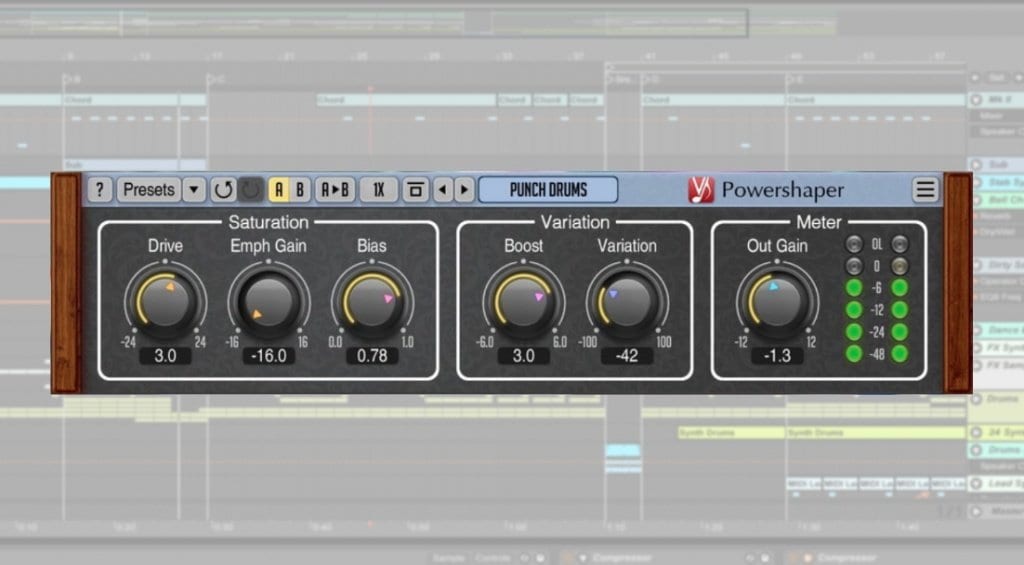Click the Boost label text

[523, 246]
